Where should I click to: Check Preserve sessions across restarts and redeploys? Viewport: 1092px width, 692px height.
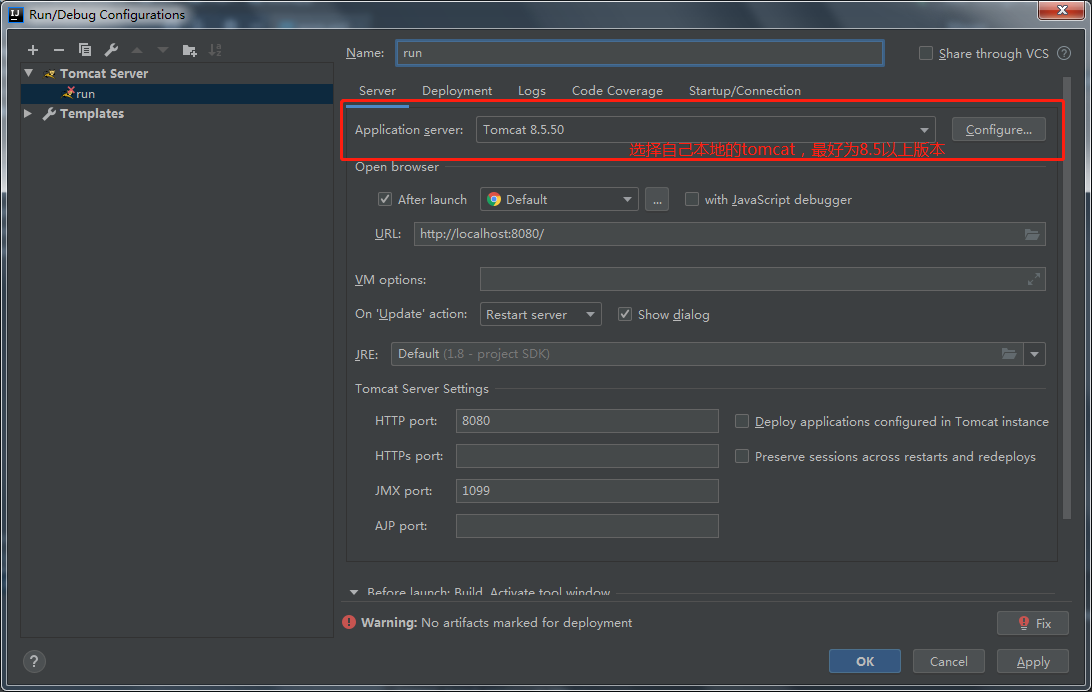[x=742, y=456]
